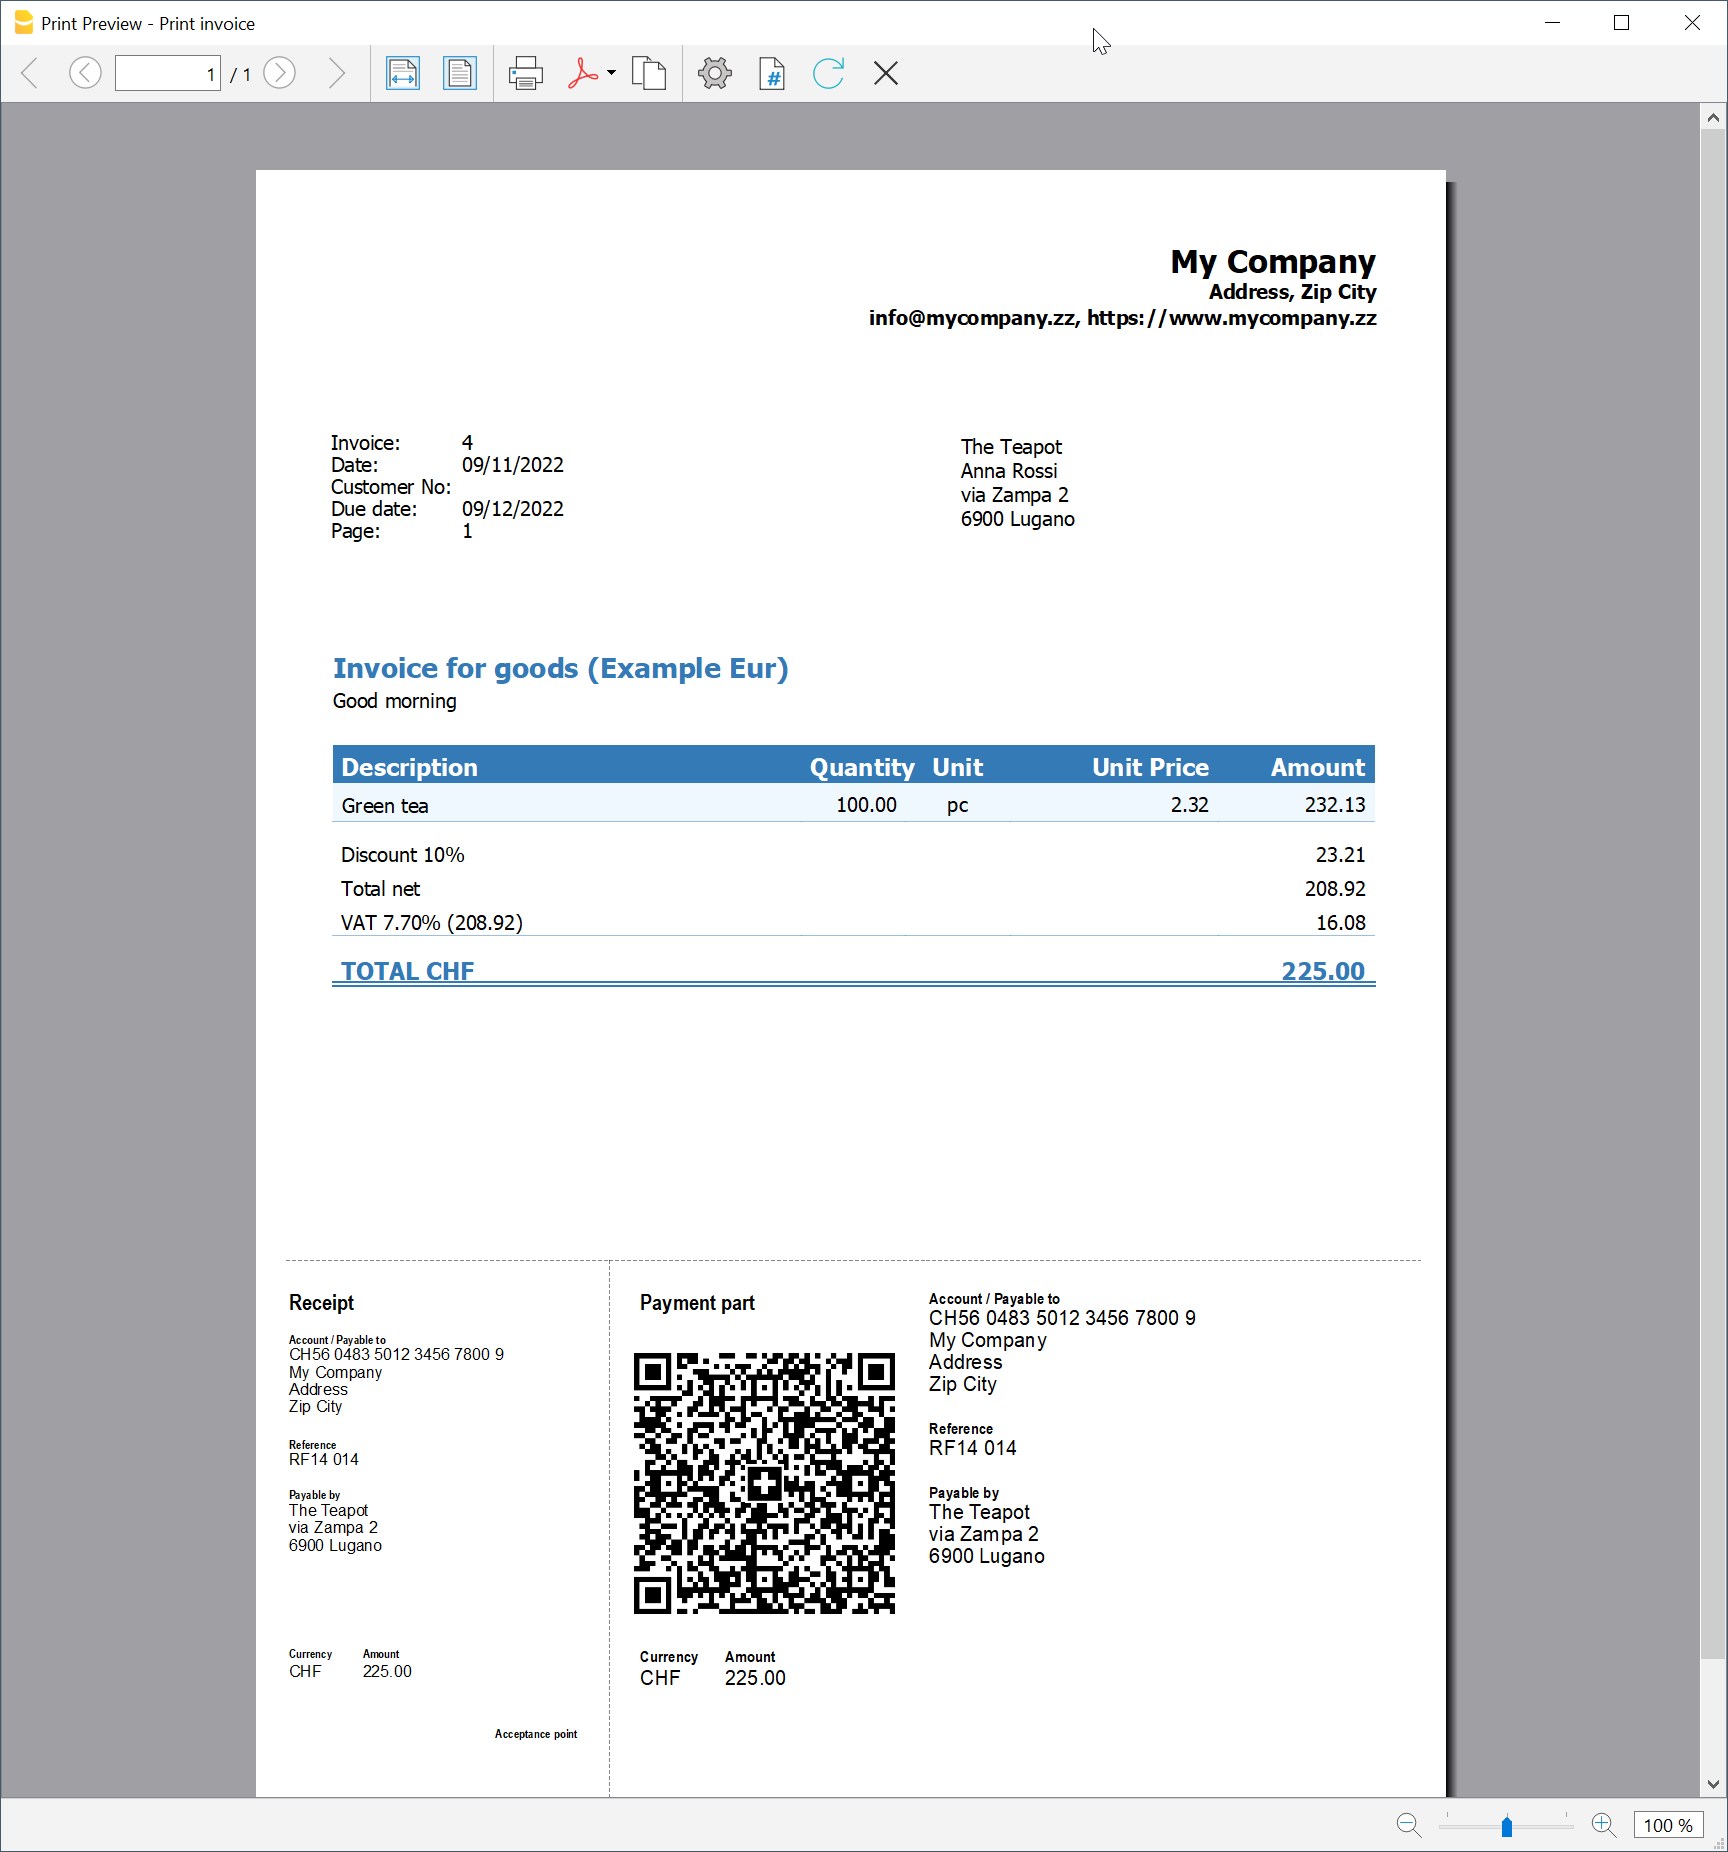Export invoice as PDF icon

pos(582,73)
